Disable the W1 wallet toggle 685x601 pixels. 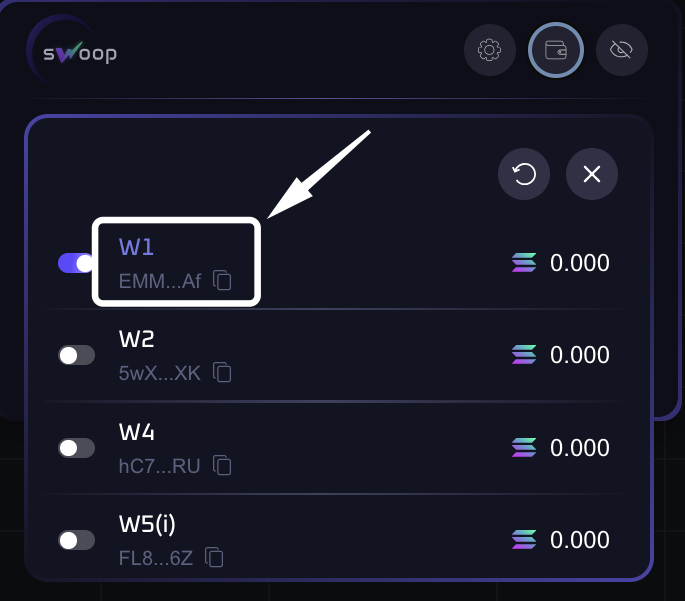pos(76,263)
